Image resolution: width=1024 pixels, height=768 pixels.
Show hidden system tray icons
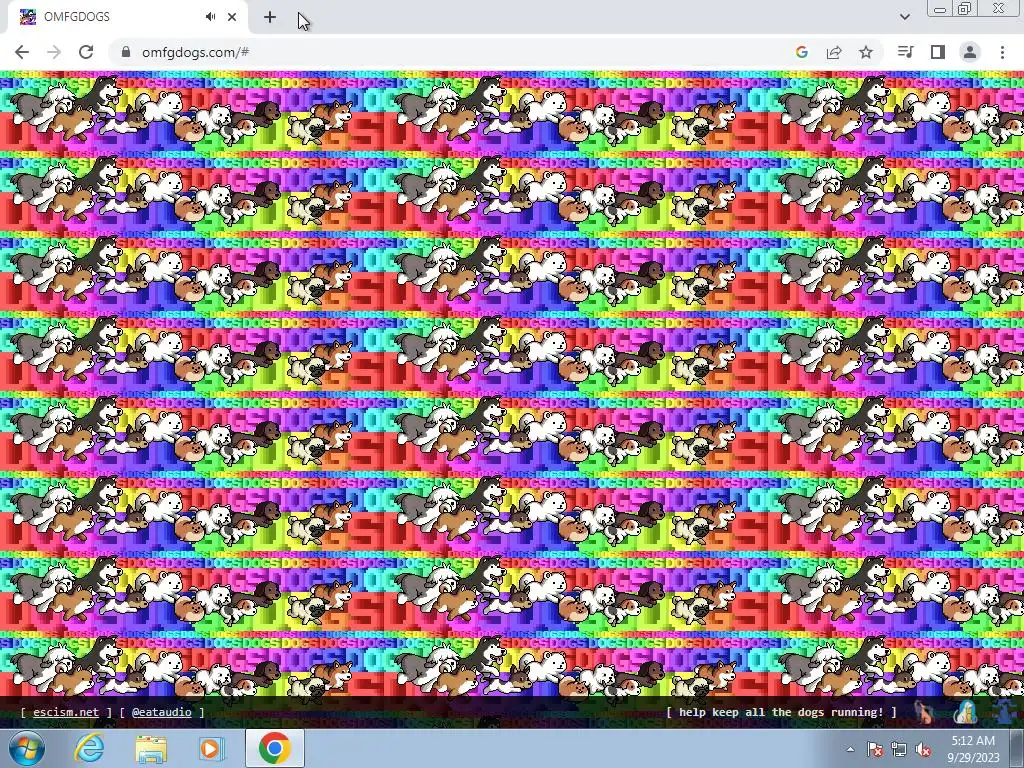click(850, 750)
